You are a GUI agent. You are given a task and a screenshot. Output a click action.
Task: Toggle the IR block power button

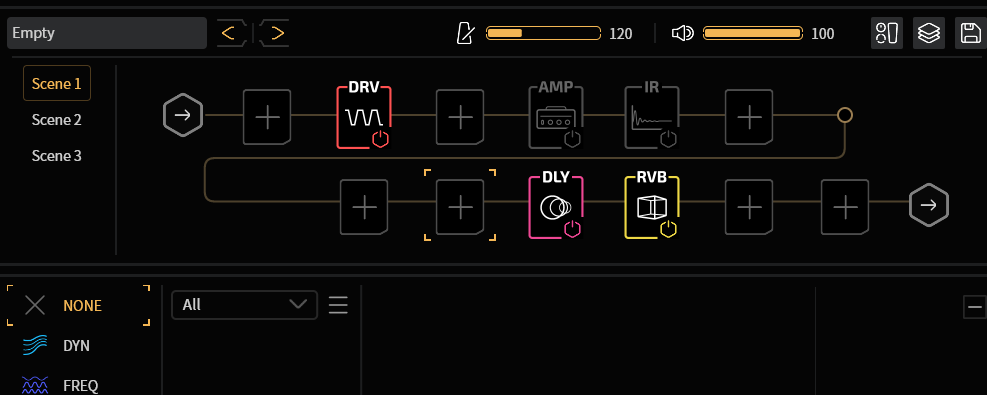pos(668,140)
